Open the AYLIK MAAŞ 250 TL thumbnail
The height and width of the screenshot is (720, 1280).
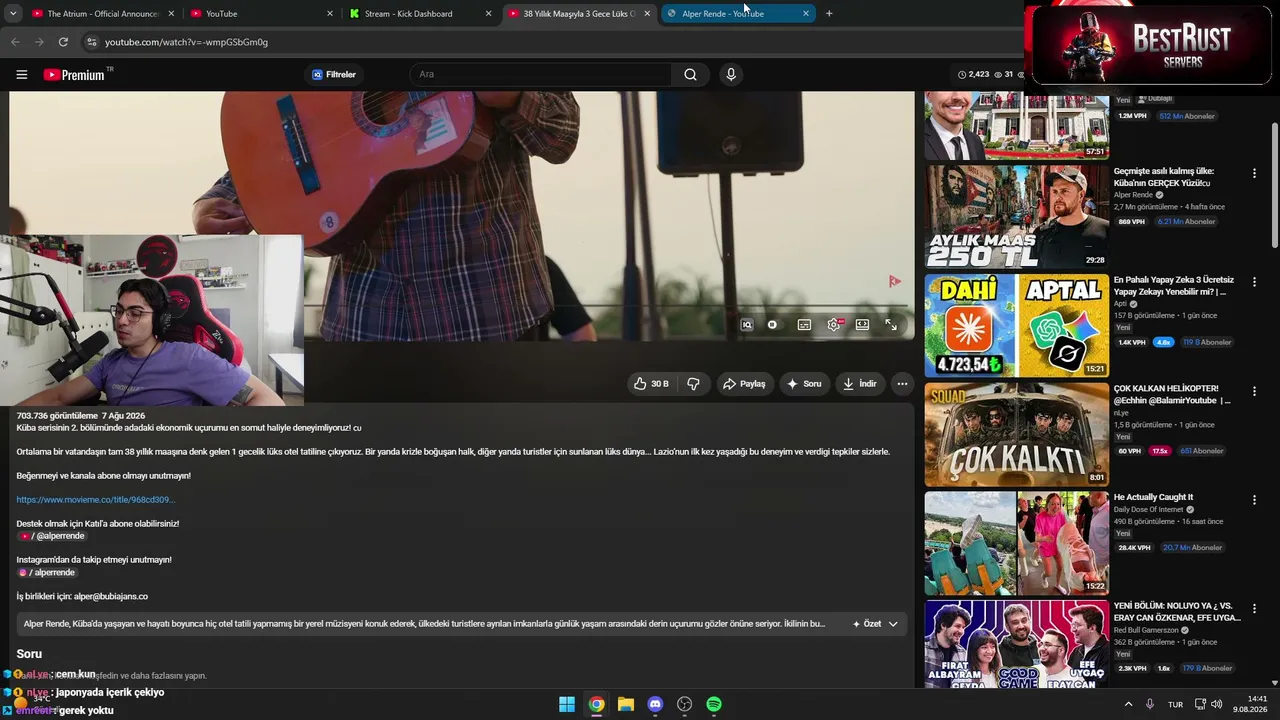click(x=1017, y=217)
